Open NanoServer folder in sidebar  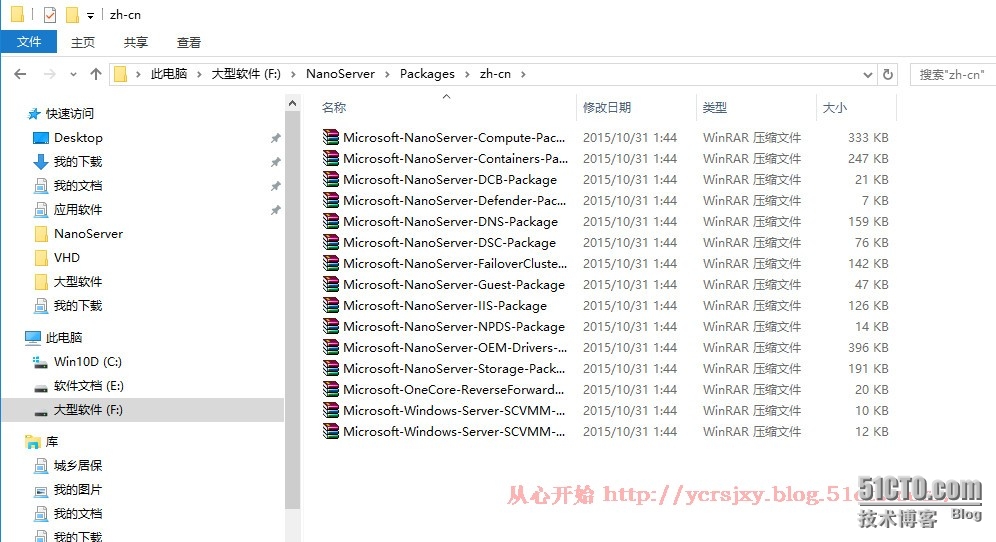click(88, 234)
